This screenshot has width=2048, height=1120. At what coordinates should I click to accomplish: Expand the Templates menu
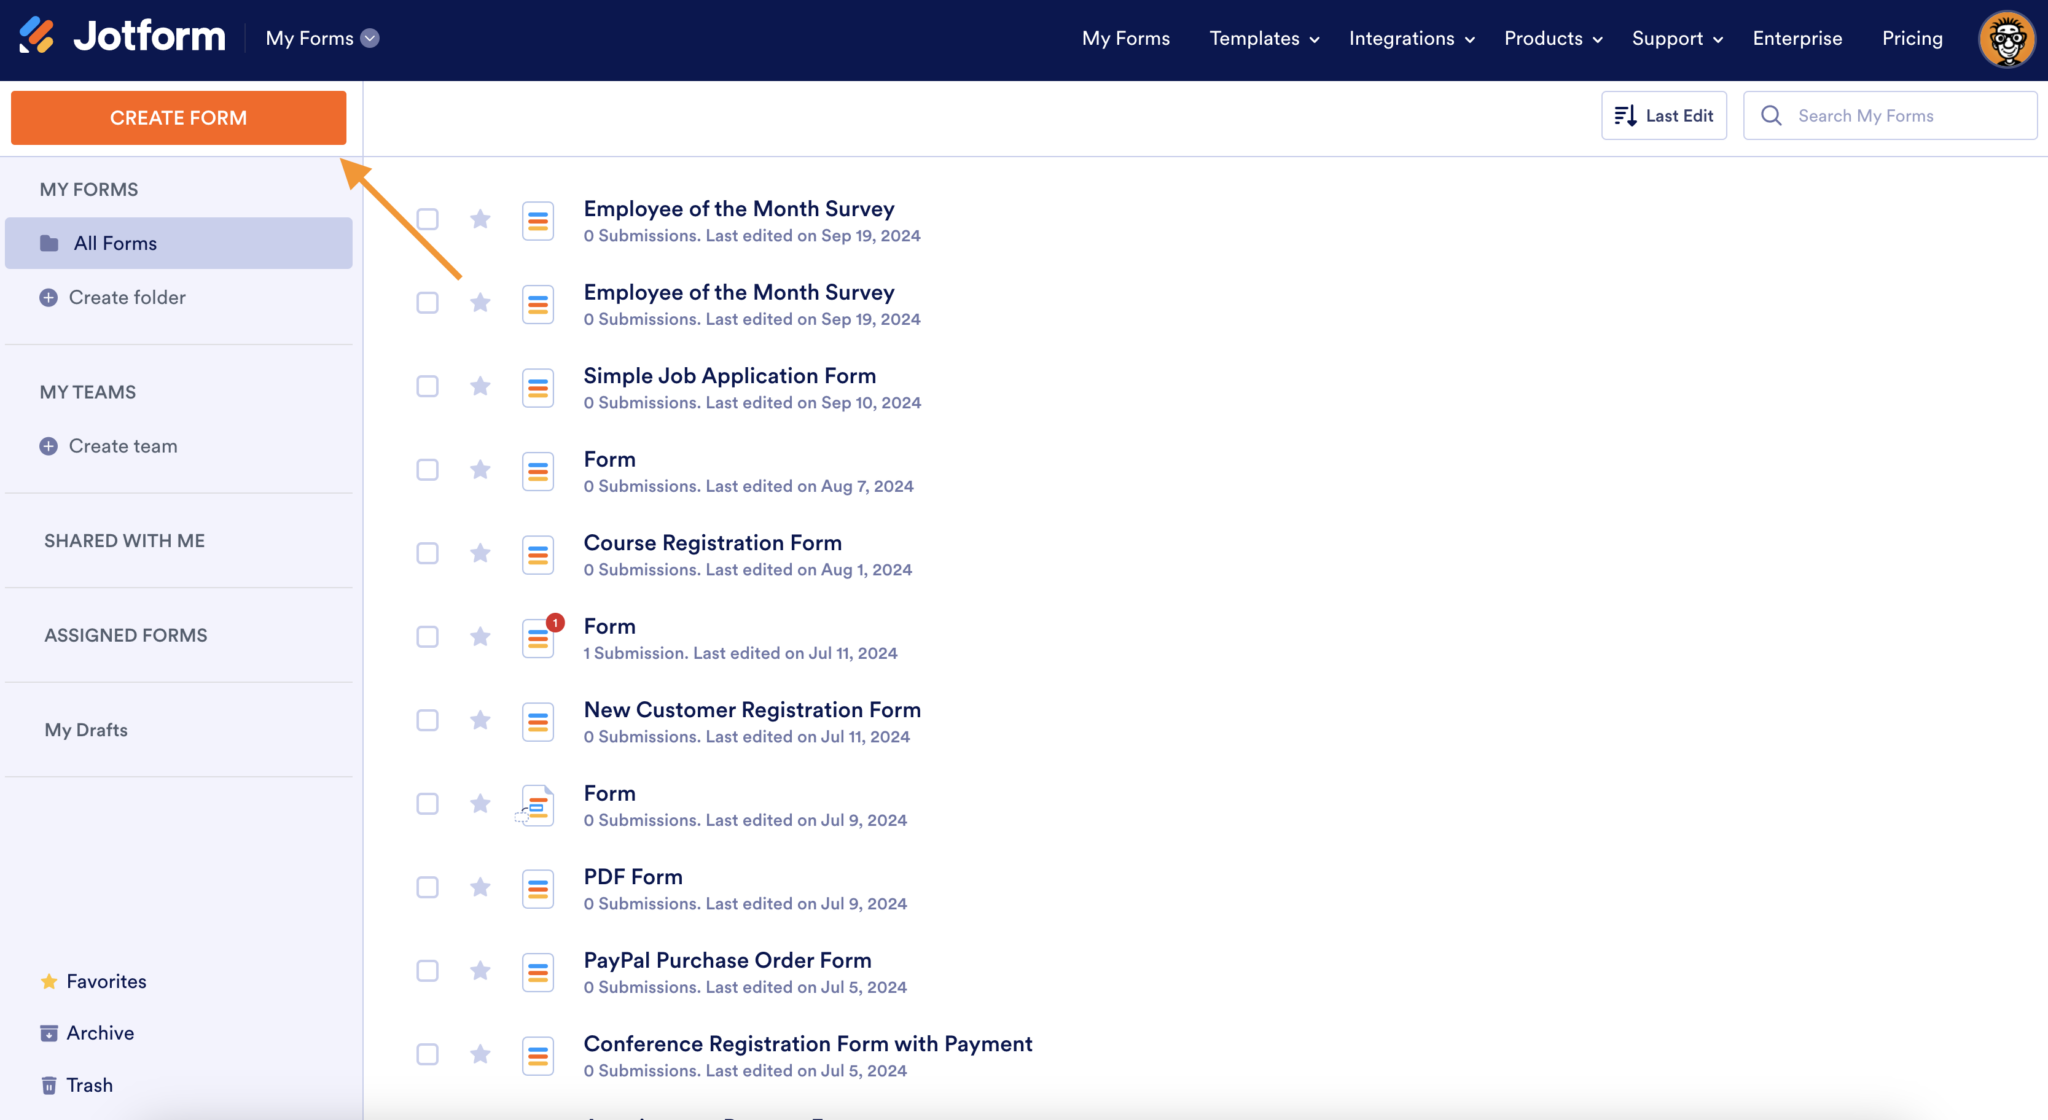coord(1262,38)
